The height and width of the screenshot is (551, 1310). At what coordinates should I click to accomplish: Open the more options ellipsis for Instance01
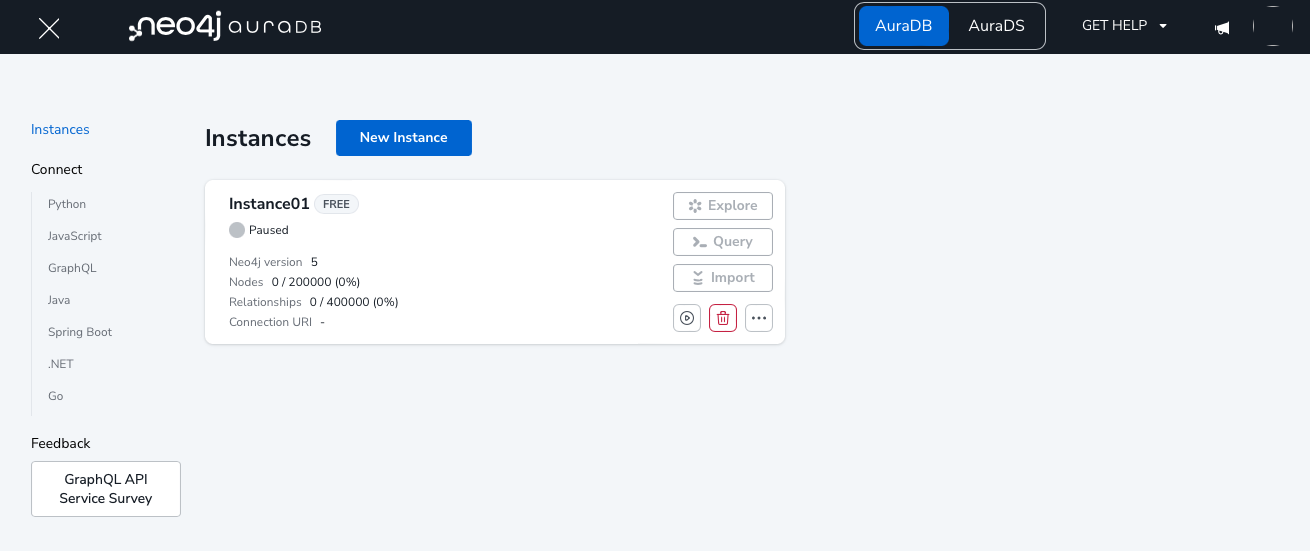pos(759,318)
